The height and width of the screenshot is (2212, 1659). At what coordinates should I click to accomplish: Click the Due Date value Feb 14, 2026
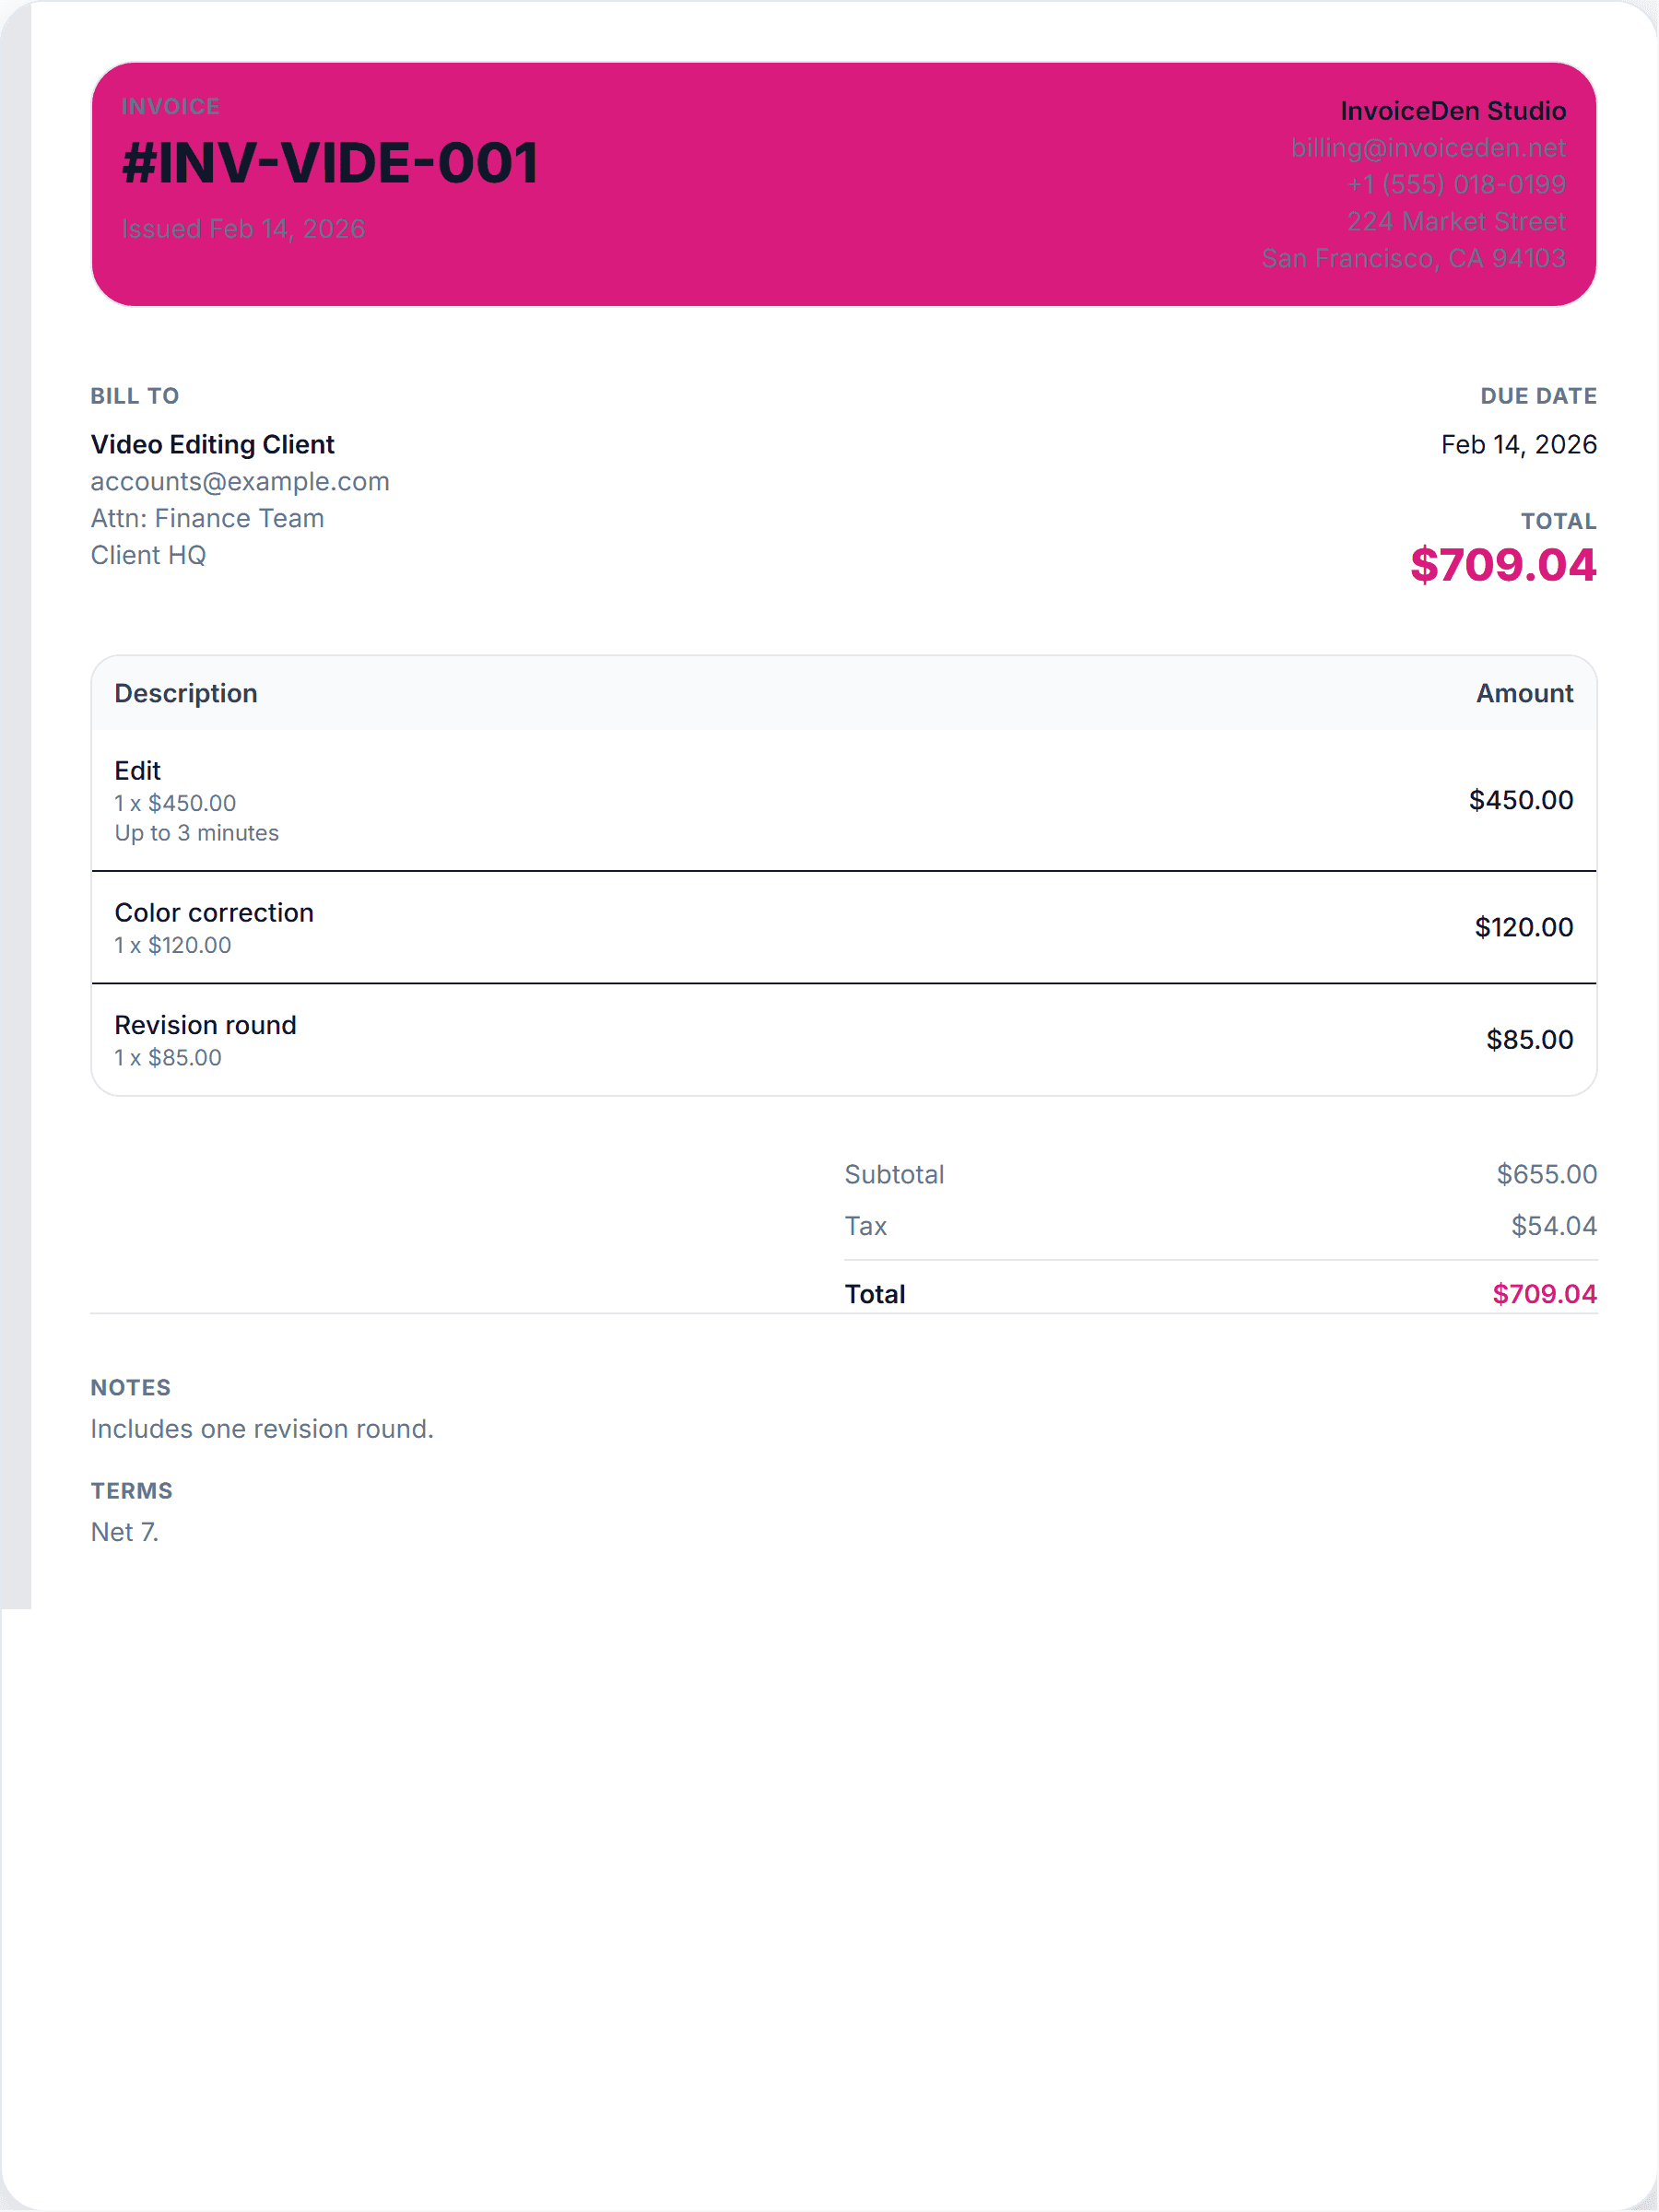pos(1517,444)
